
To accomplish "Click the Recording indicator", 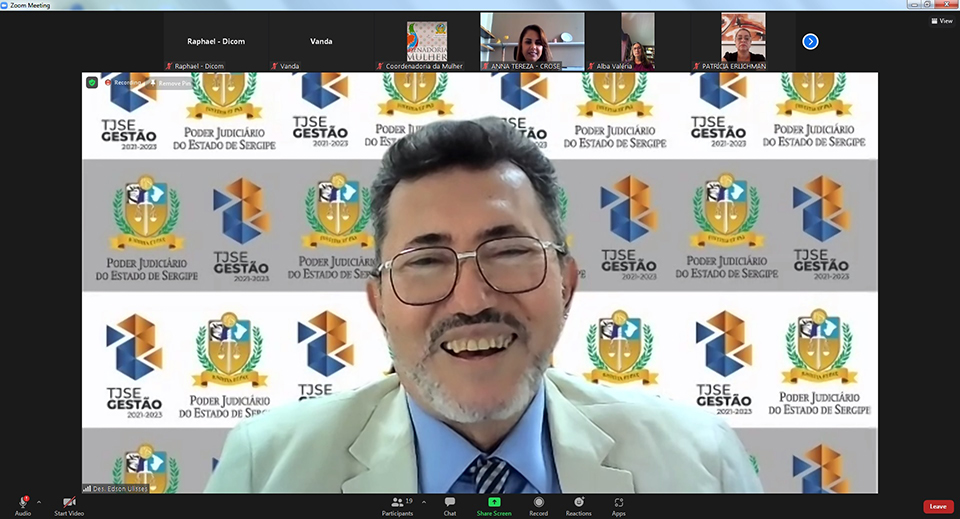I will pos(124,83).
